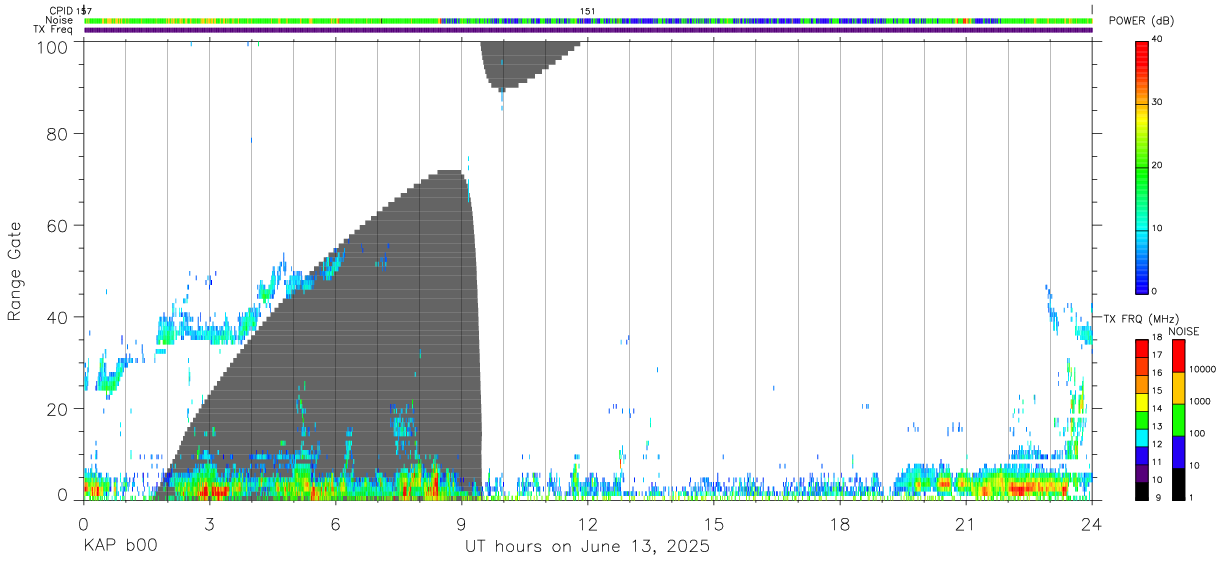This screenshot has height=567, width=1228.
Task: Click the 100 label on the NOISE legend
Action: pos(1196,433)
